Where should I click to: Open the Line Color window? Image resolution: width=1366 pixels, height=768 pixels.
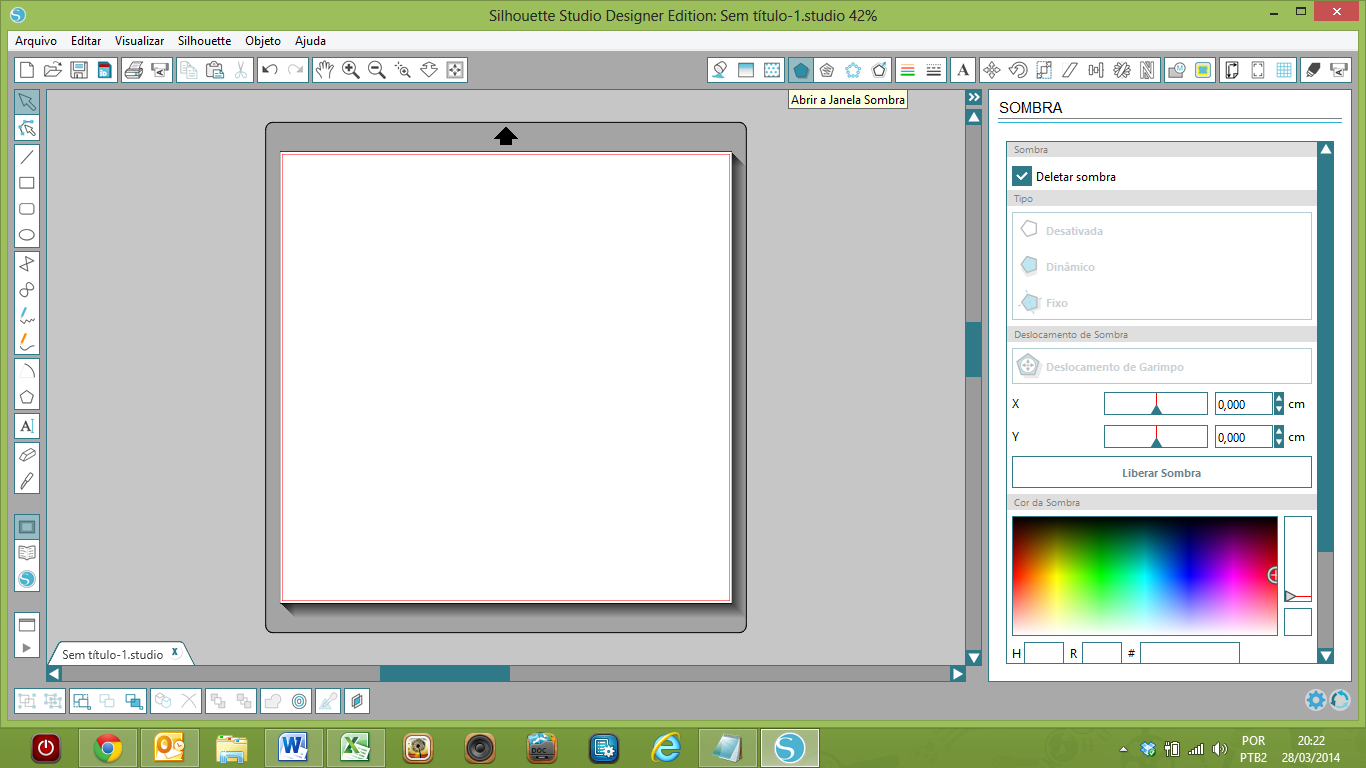click(x=907, y=70)
